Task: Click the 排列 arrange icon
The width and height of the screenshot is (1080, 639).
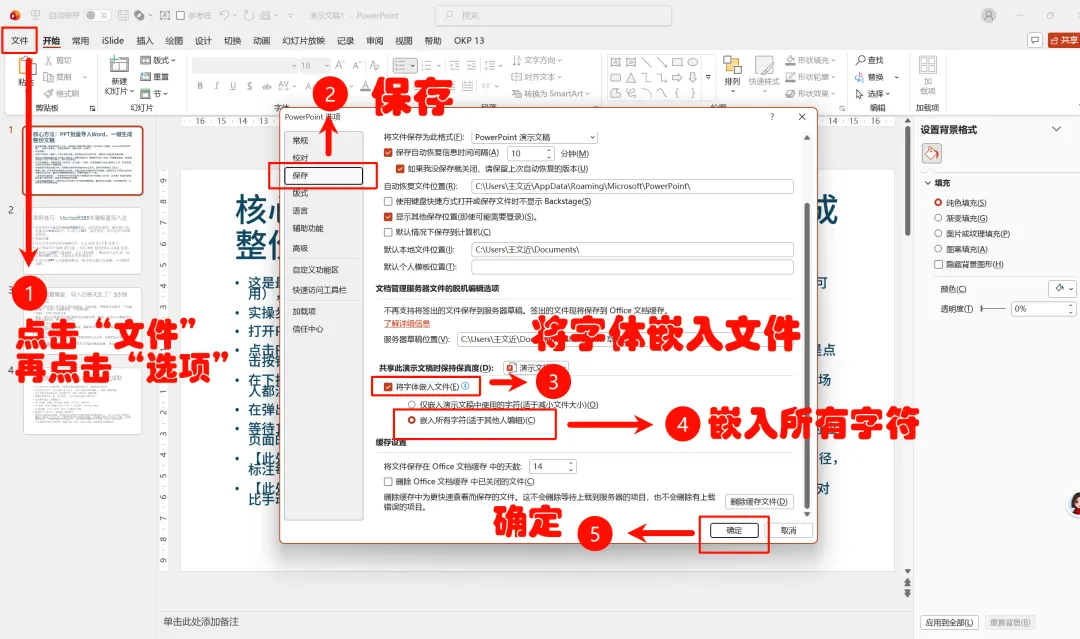Action: (731, 65)
